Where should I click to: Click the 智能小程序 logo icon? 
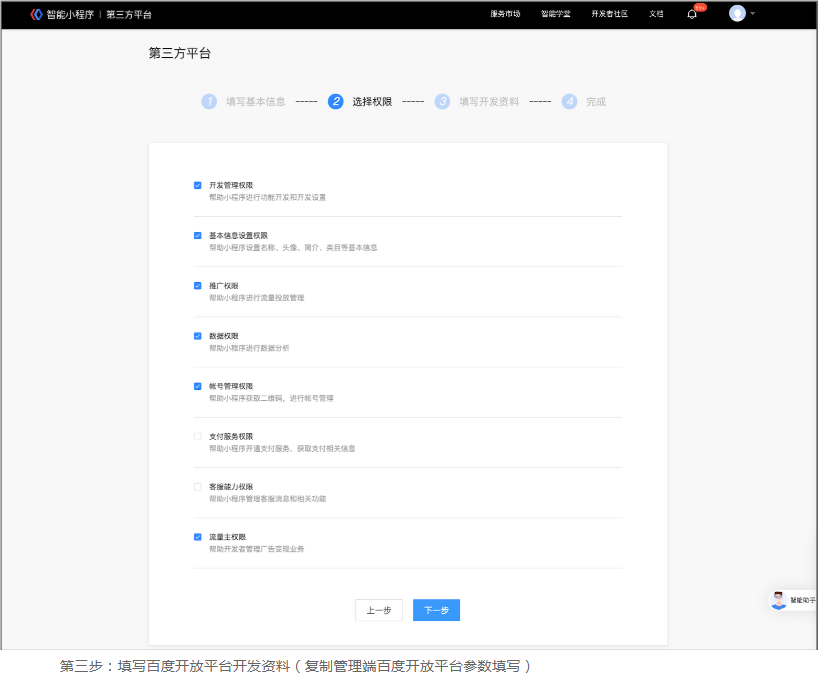pyautogui.click(x=37, y=14)
